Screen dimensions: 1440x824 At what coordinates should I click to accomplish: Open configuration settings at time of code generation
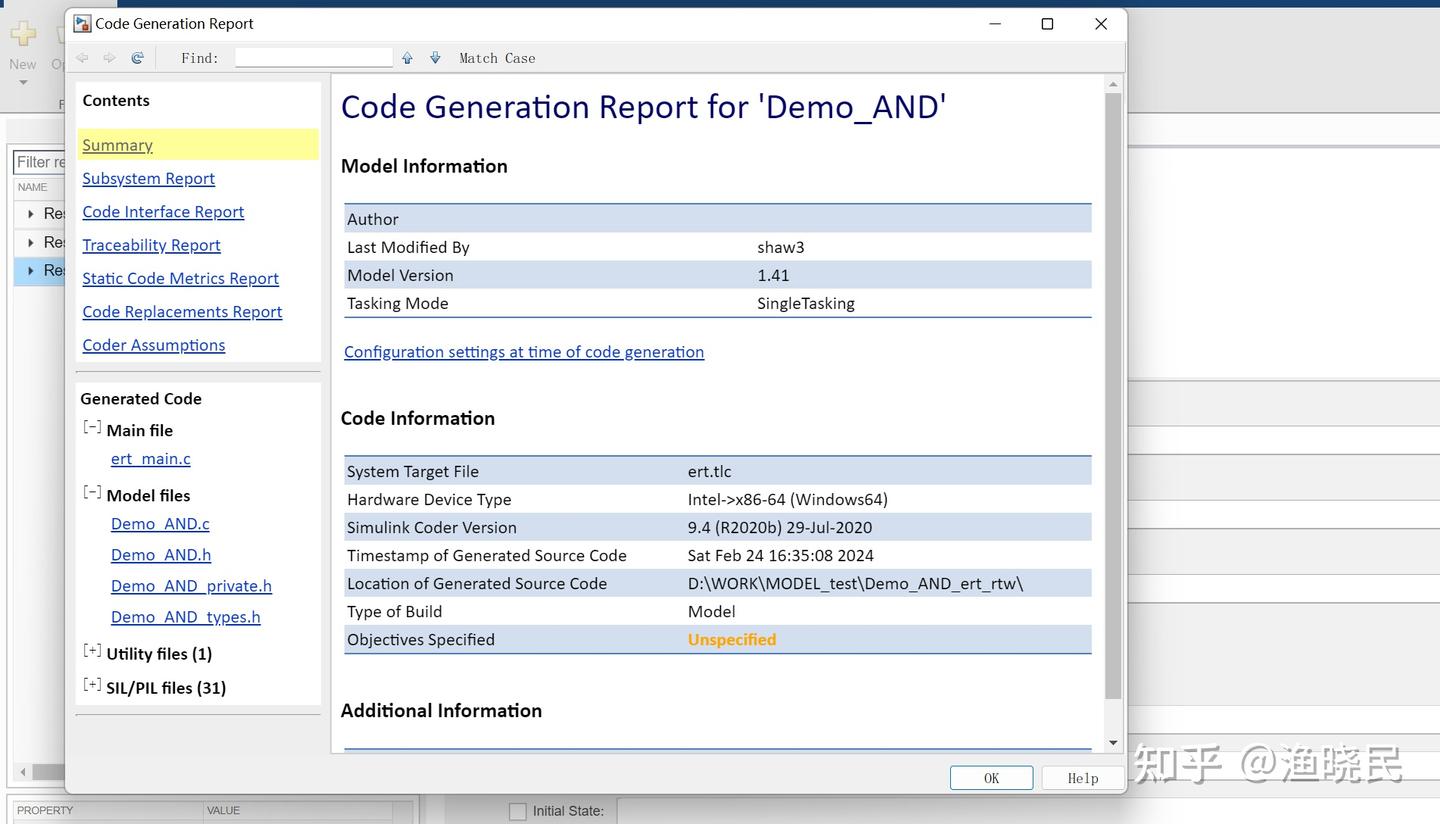pos(524,352)
